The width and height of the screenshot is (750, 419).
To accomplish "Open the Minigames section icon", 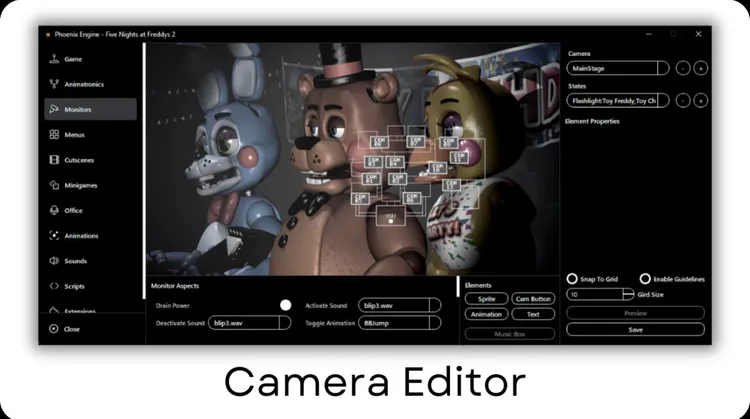I will click(54, 185).
